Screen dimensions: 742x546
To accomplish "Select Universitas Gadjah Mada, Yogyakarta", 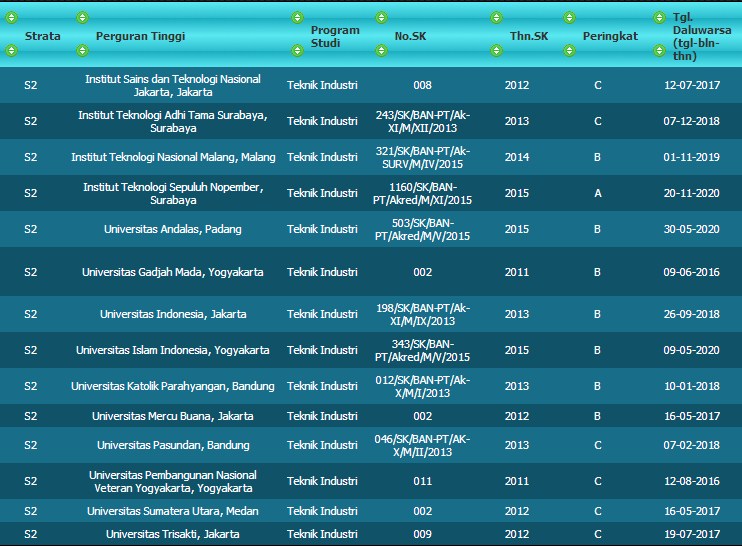I will (173, 272).
